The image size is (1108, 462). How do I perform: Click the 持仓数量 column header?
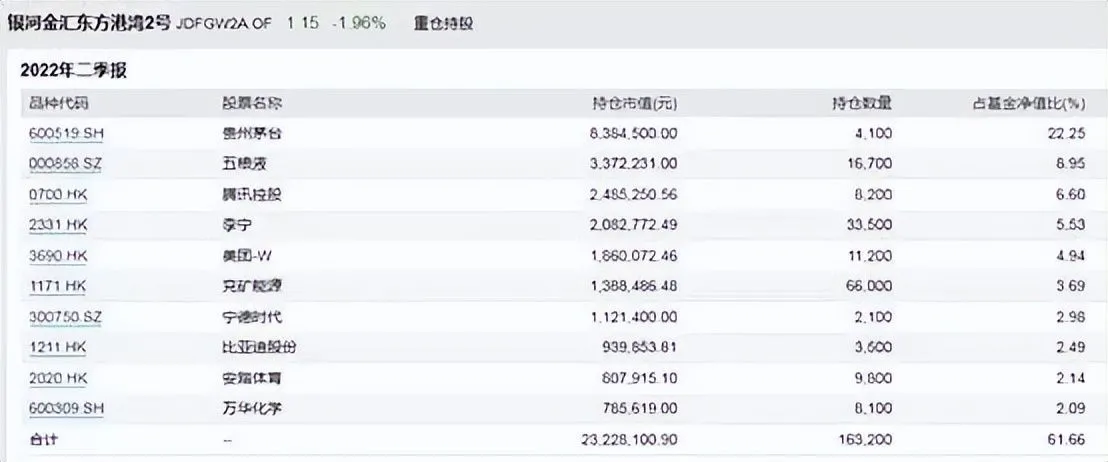[x=861, y=104]
